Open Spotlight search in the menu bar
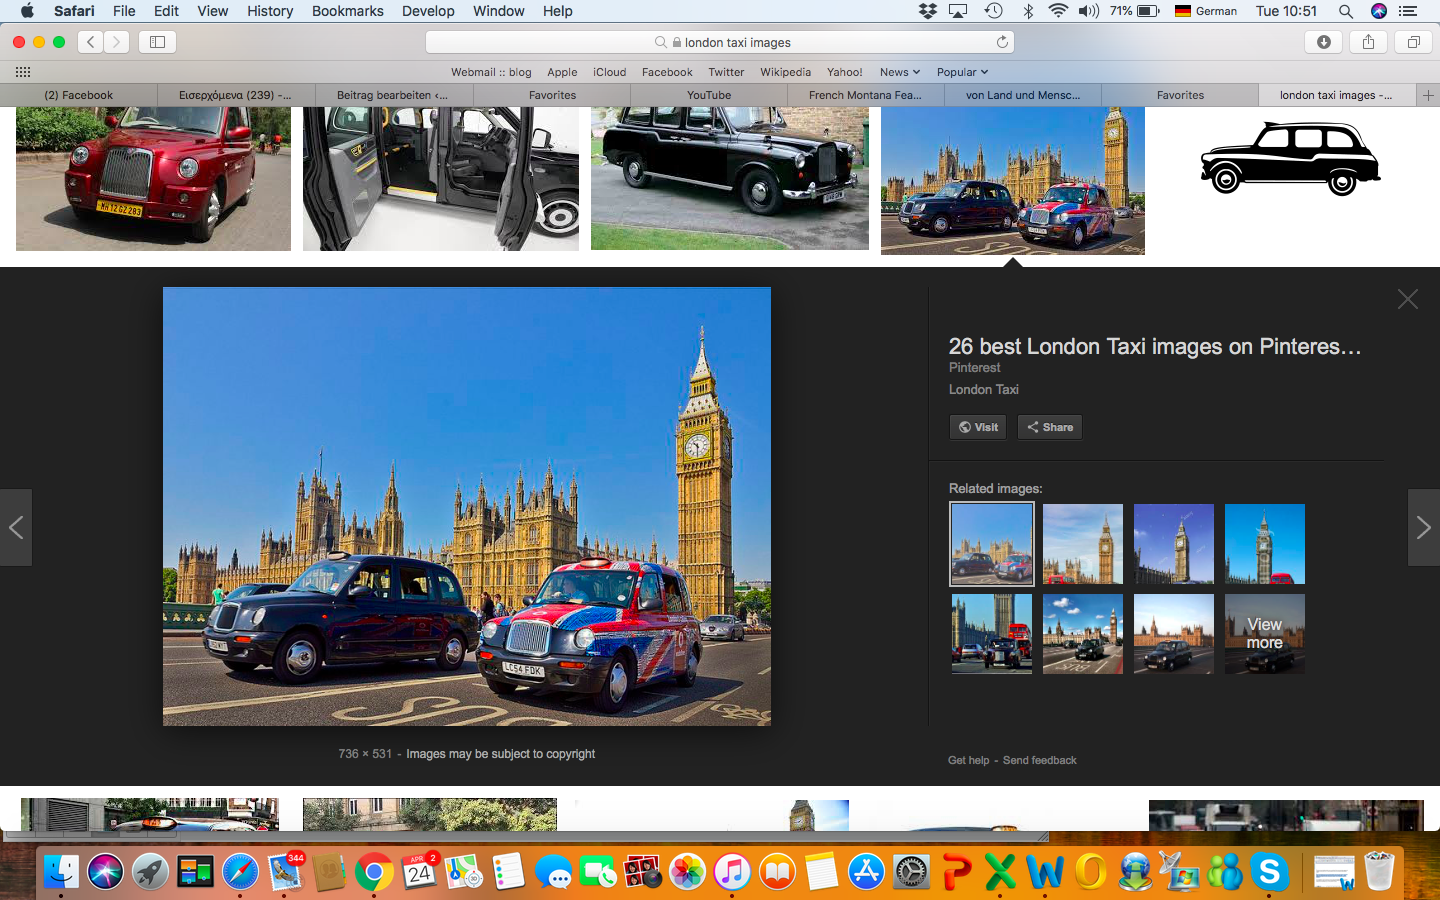 point(1346,11)
